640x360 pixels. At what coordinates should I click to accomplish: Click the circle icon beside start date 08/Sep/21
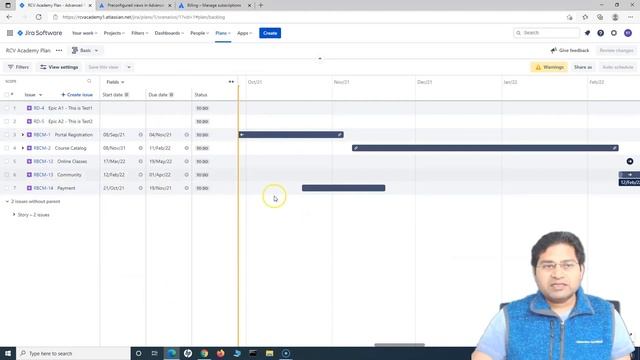140,135
